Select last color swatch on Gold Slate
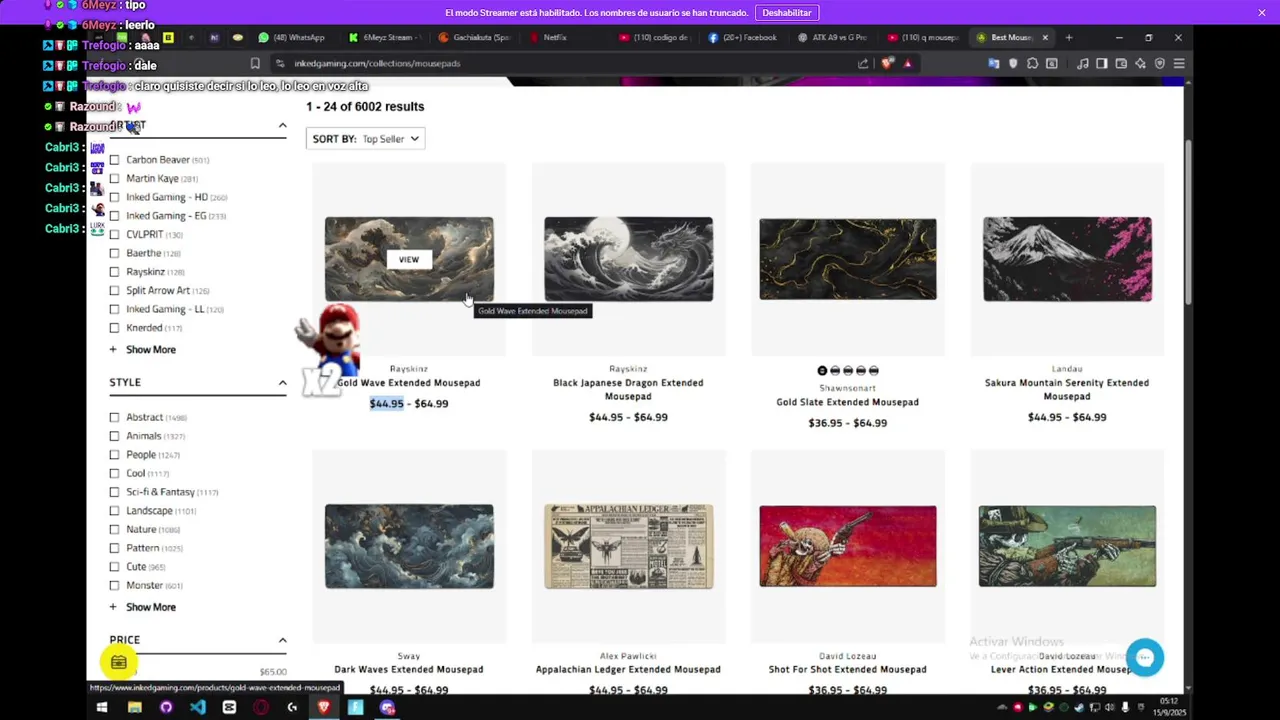1280x720 pixels. point(873,370)
